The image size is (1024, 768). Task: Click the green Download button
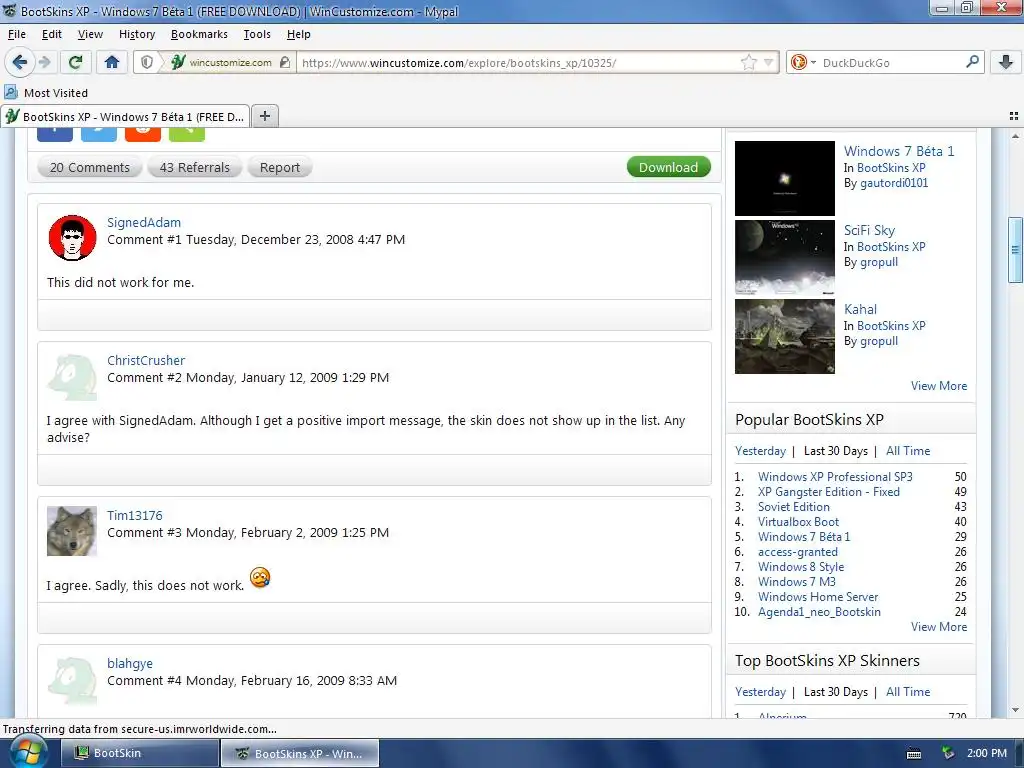668,167
